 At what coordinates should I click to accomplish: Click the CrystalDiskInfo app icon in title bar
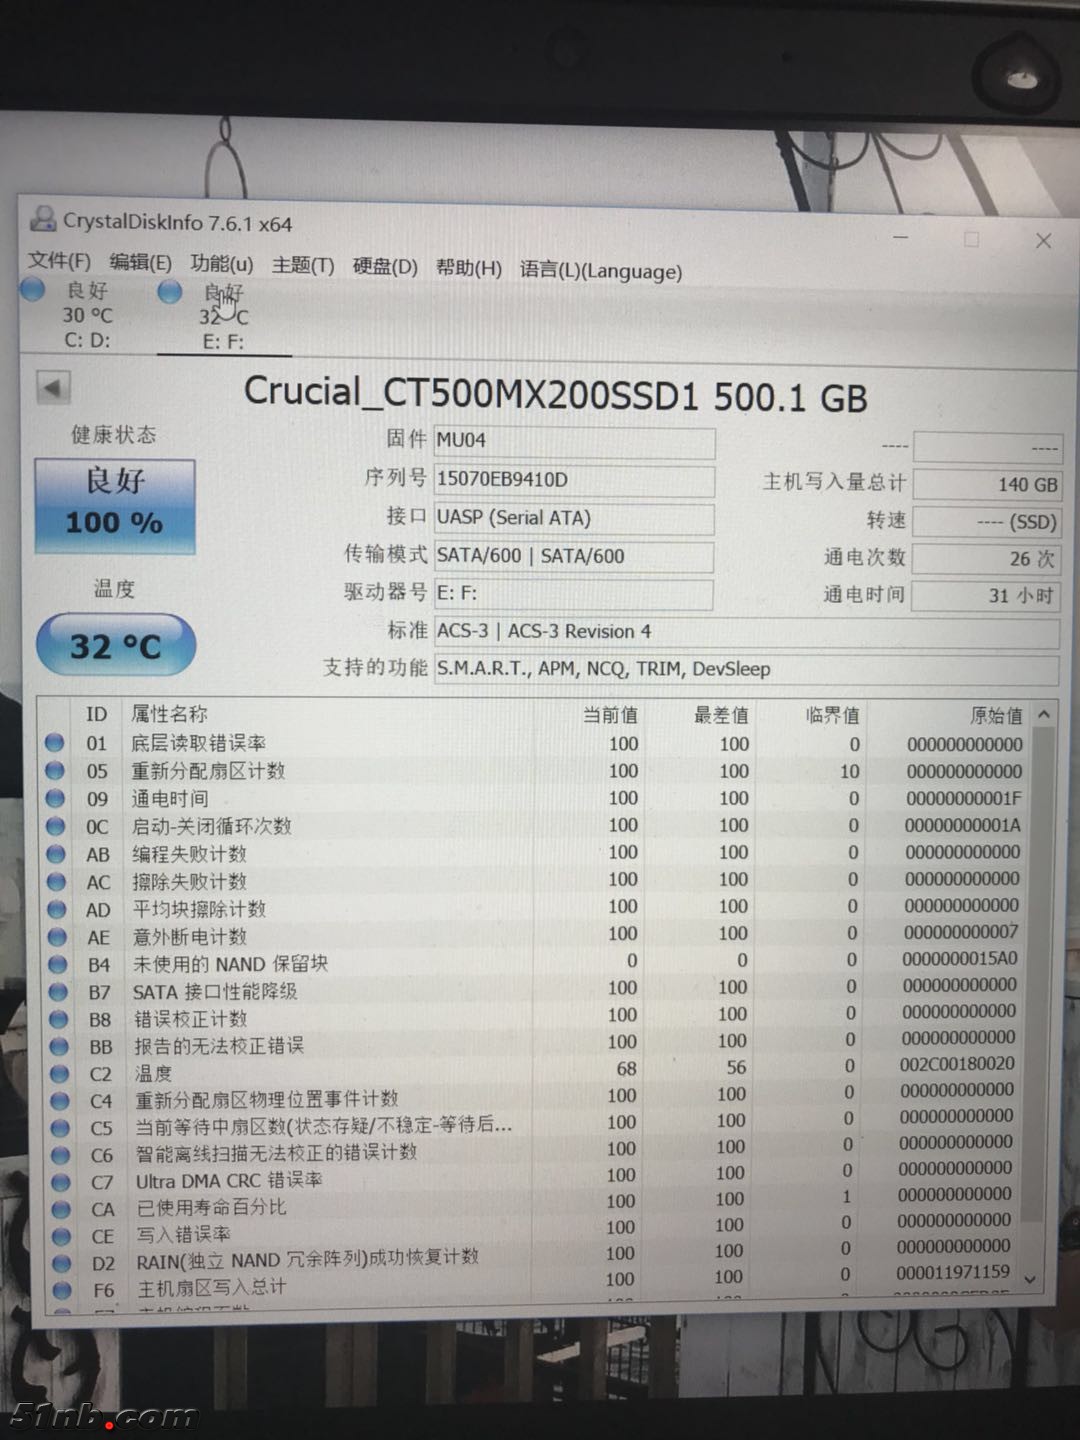(43, 219)
